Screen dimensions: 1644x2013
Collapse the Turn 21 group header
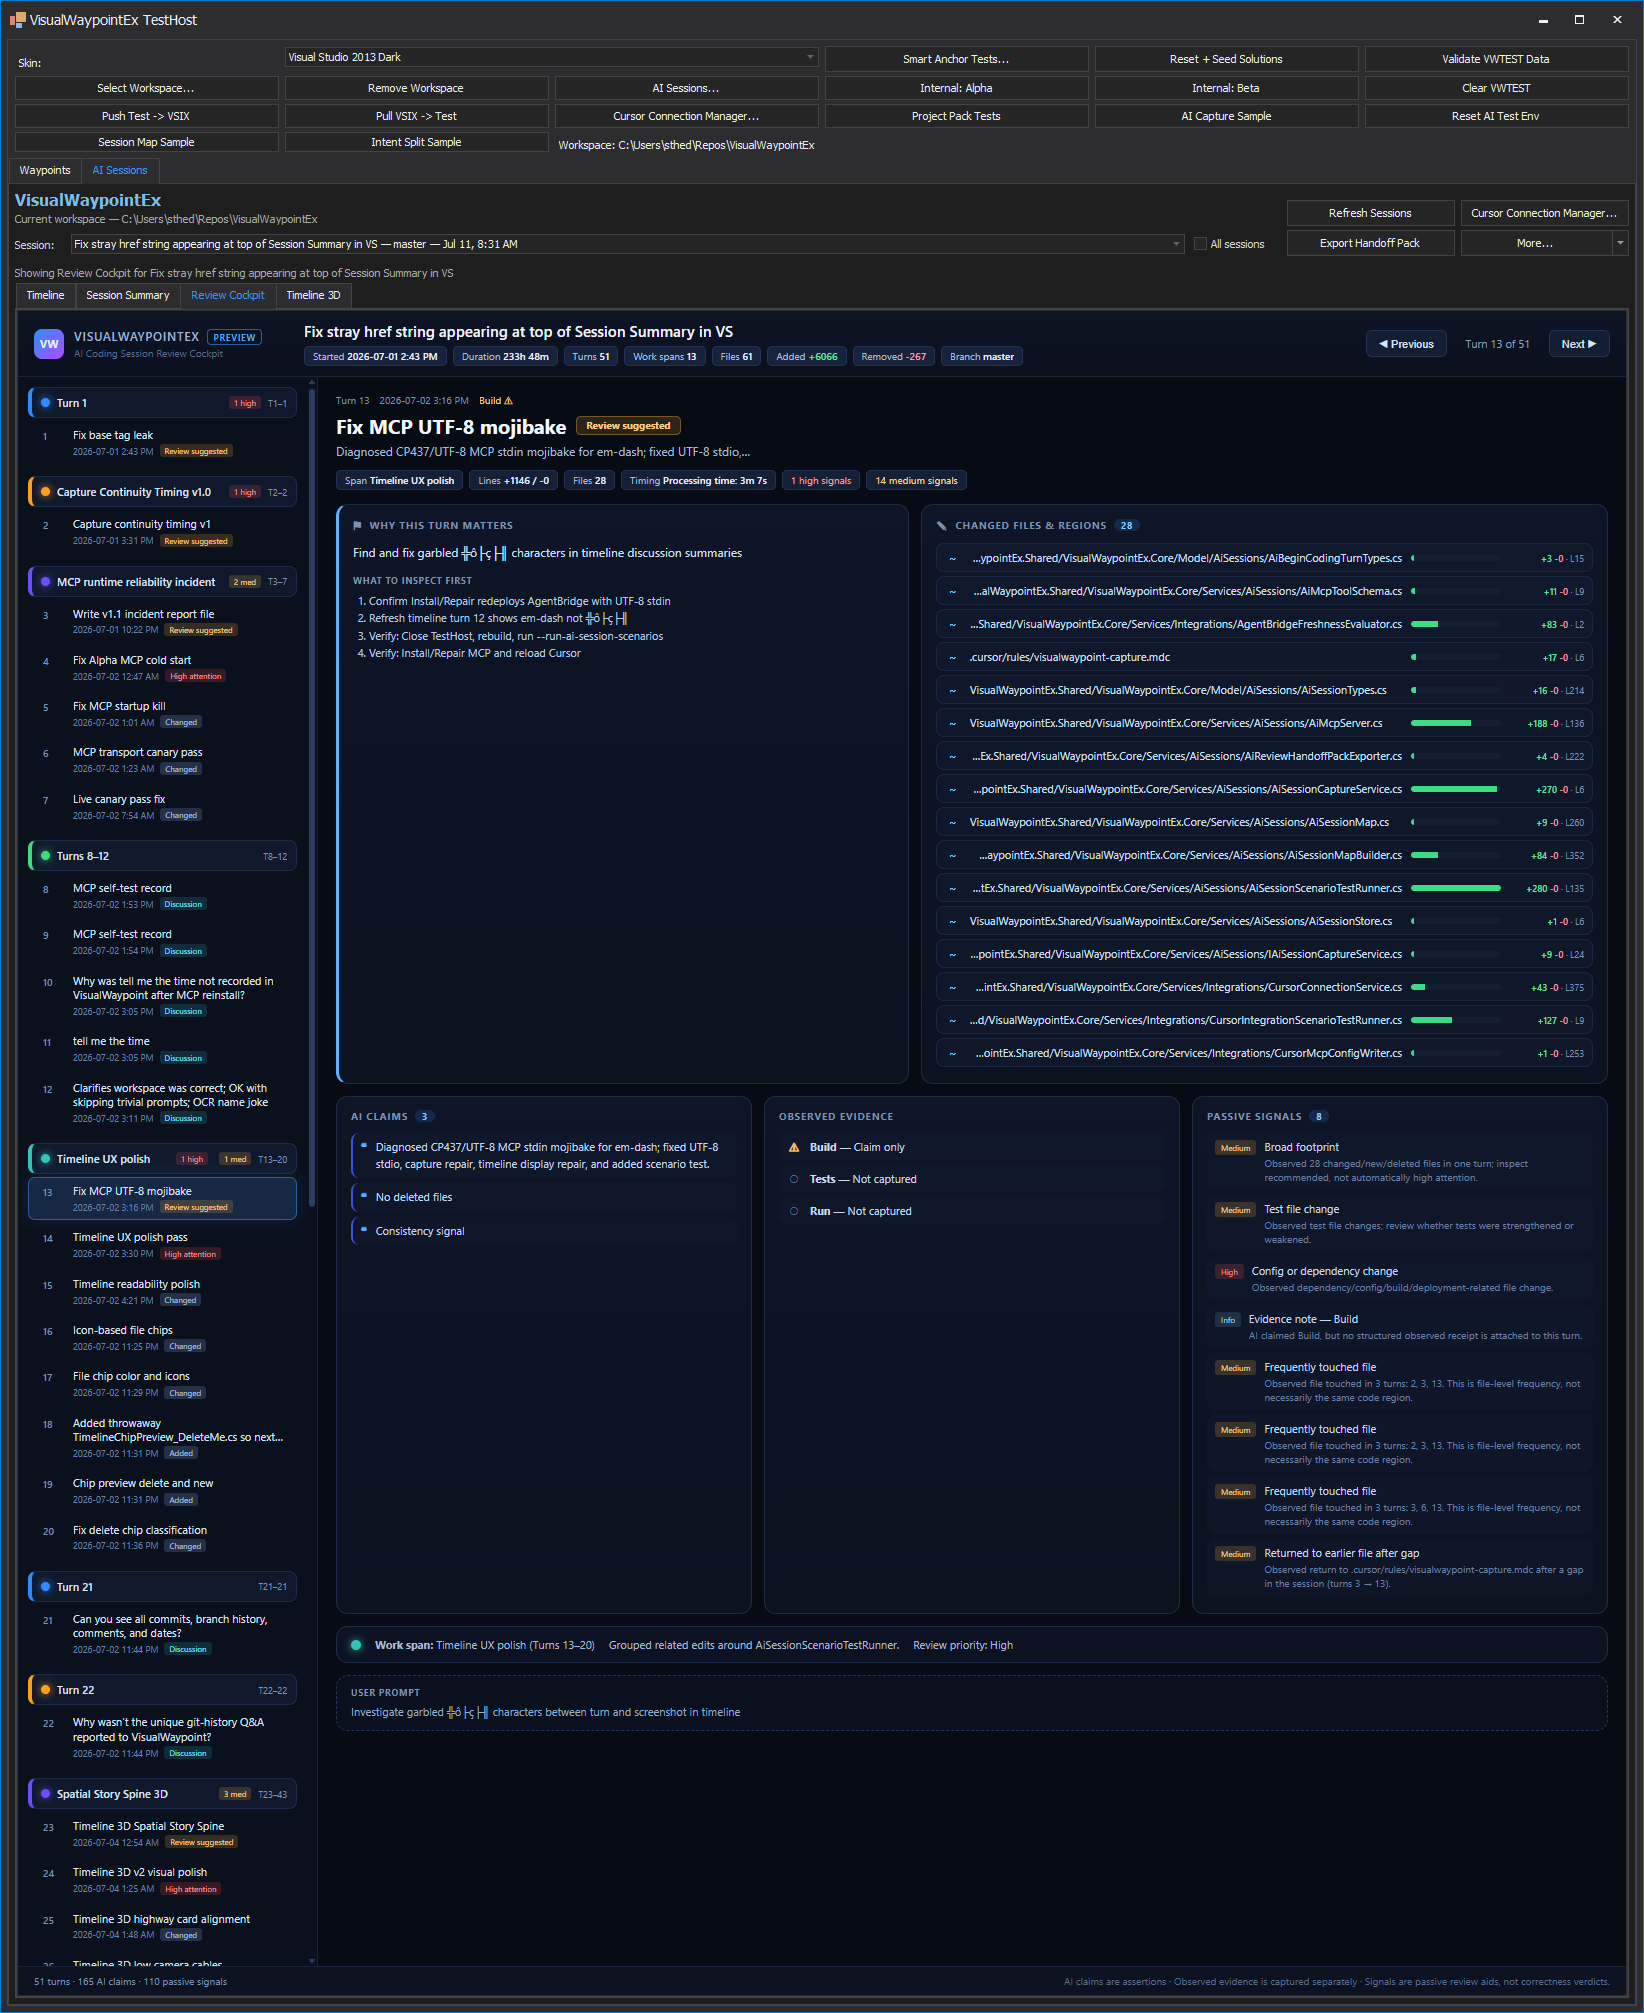tap(163, 1587)
